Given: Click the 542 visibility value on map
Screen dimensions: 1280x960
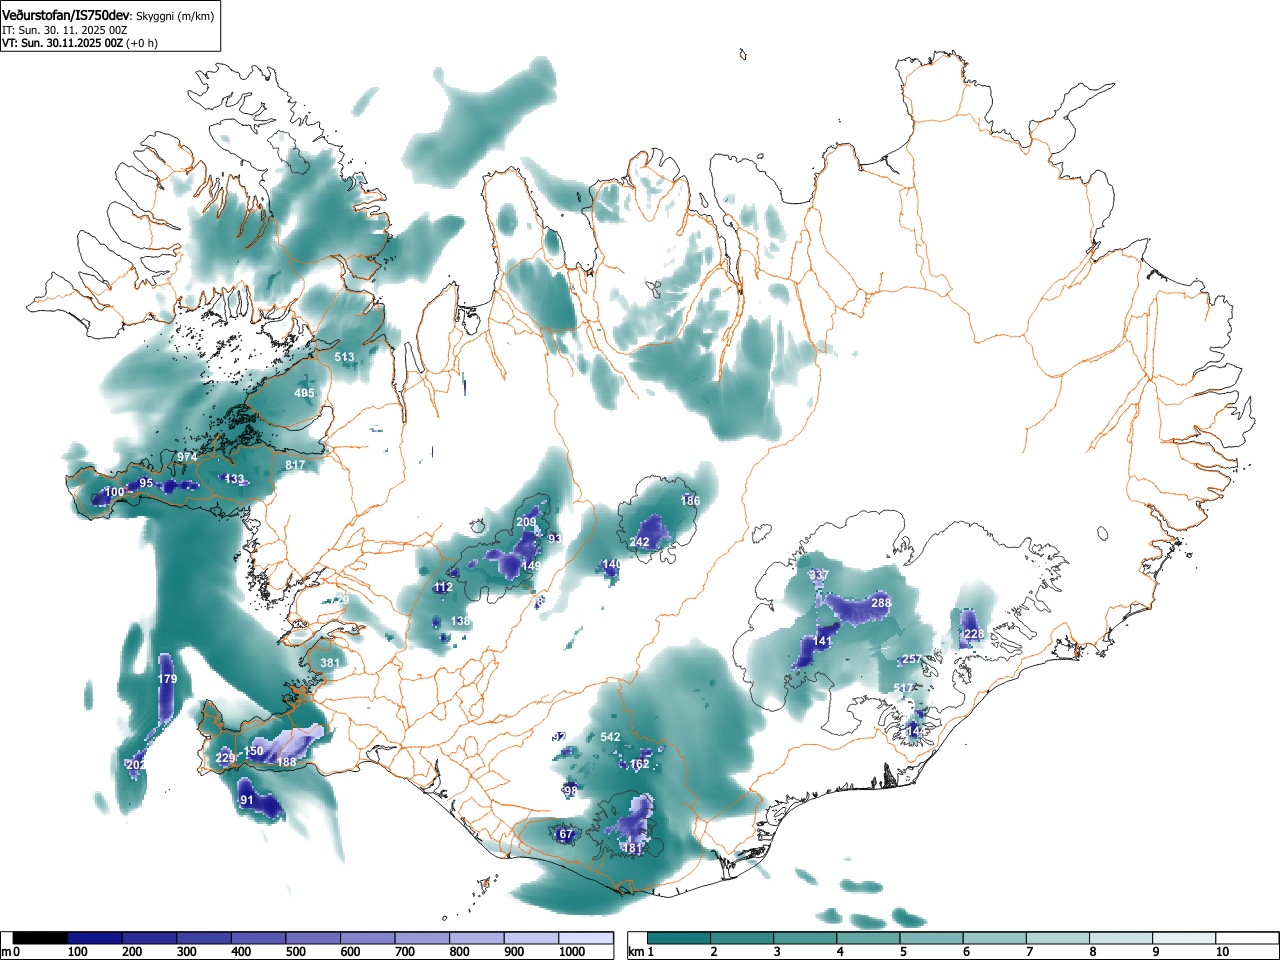Looking at the screenshot, I should [x=610, y=737].
